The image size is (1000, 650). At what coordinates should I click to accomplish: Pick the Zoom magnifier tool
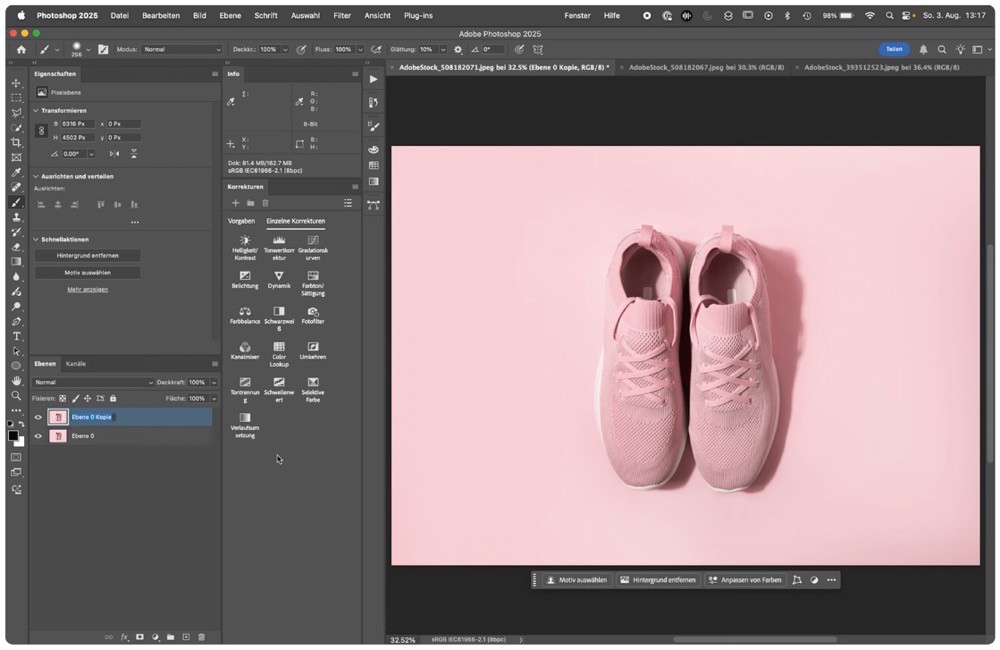tap(16, 396)
